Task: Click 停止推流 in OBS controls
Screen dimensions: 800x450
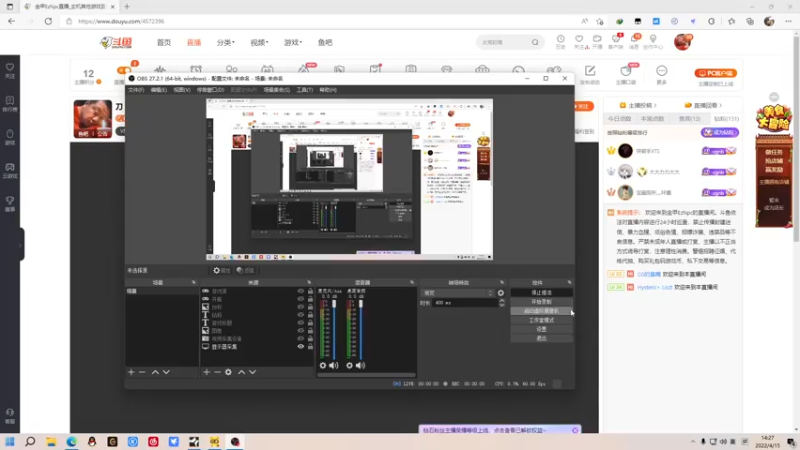Action: click(541, 293)
